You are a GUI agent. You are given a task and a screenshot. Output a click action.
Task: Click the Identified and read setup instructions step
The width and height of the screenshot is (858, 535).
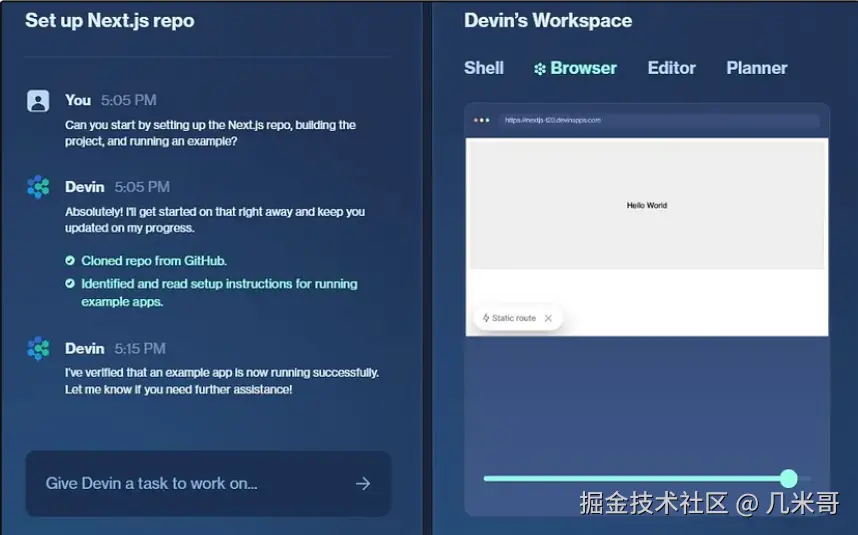coord(219,293)
